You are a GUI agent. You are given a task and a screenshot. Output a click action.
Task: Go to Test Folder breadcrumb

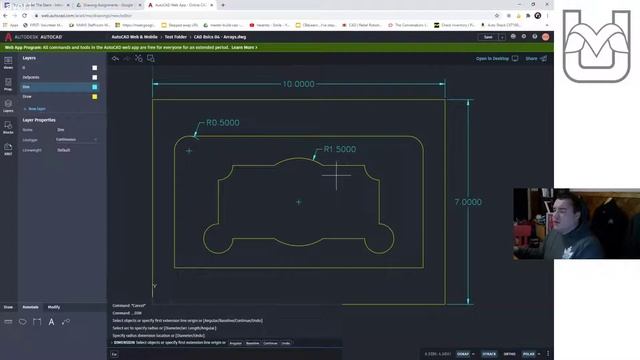(x=176, y=37)
